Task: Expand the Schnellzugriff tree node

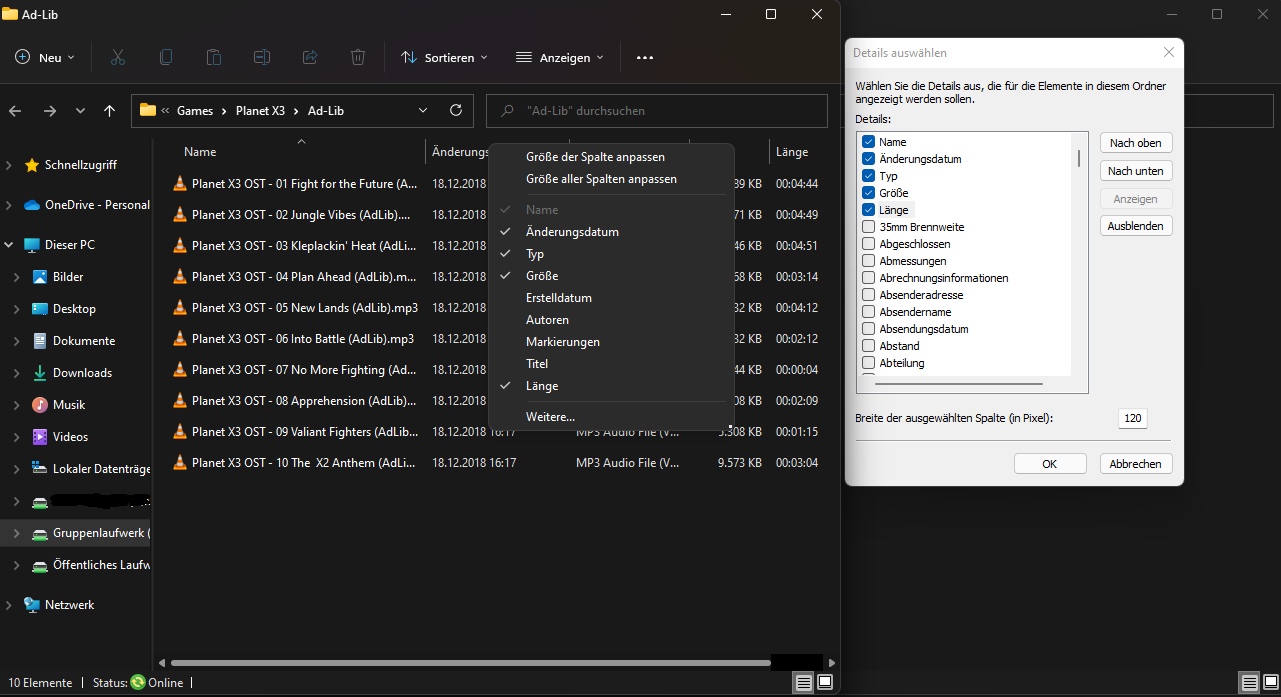Action: [9, 165]
